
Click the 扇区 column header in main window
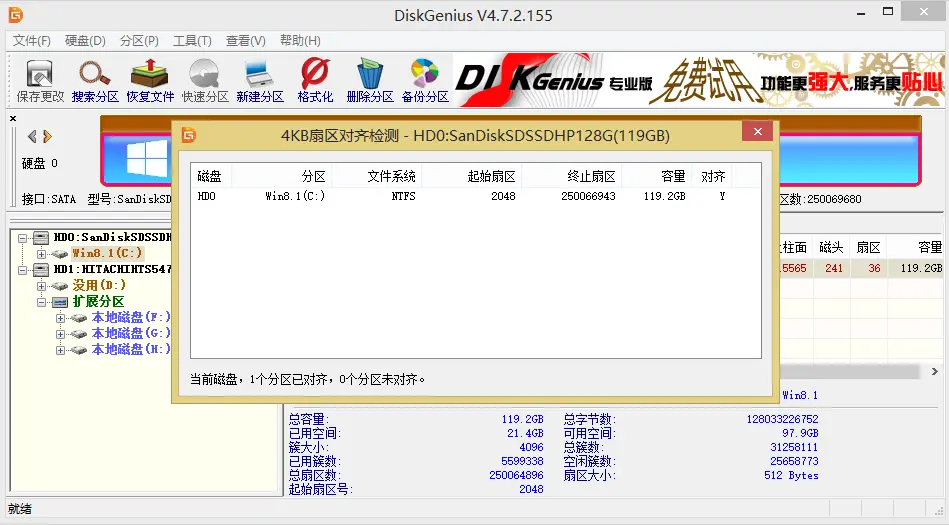tap(868, 247)
